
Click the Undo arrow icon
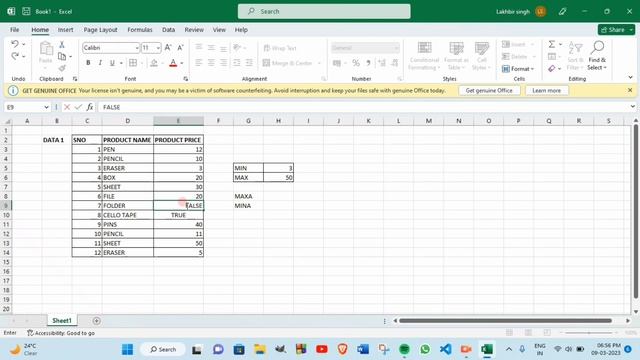[15, 44]
